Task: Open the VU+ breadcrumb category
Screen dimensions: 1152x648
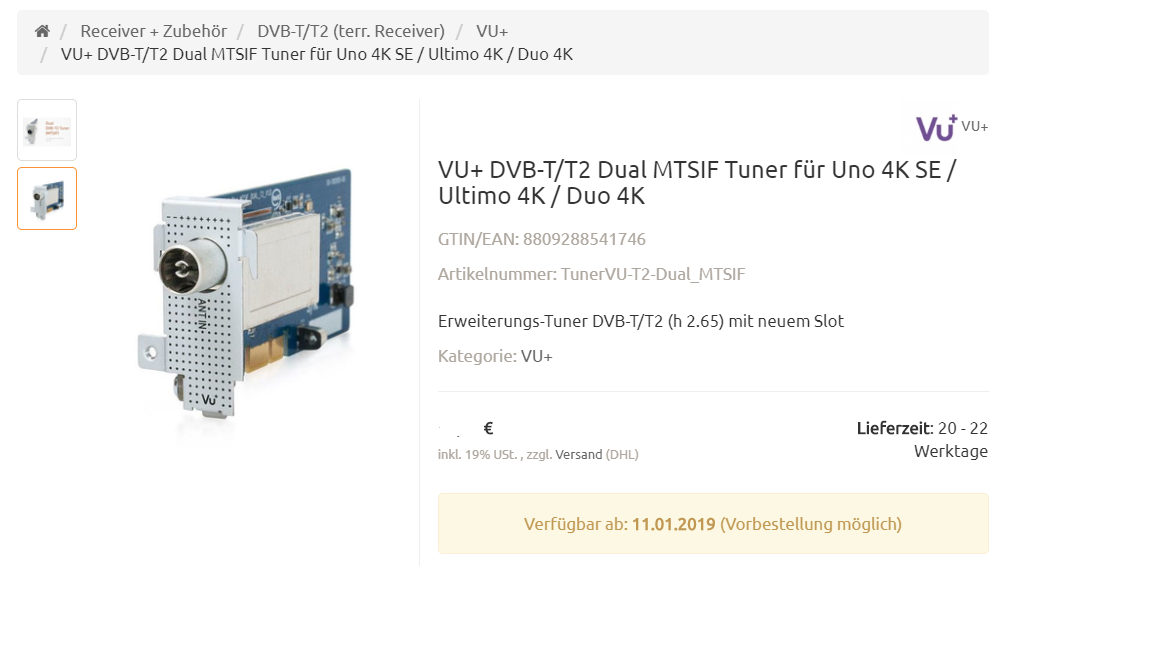Action: (x=492, y=31)
